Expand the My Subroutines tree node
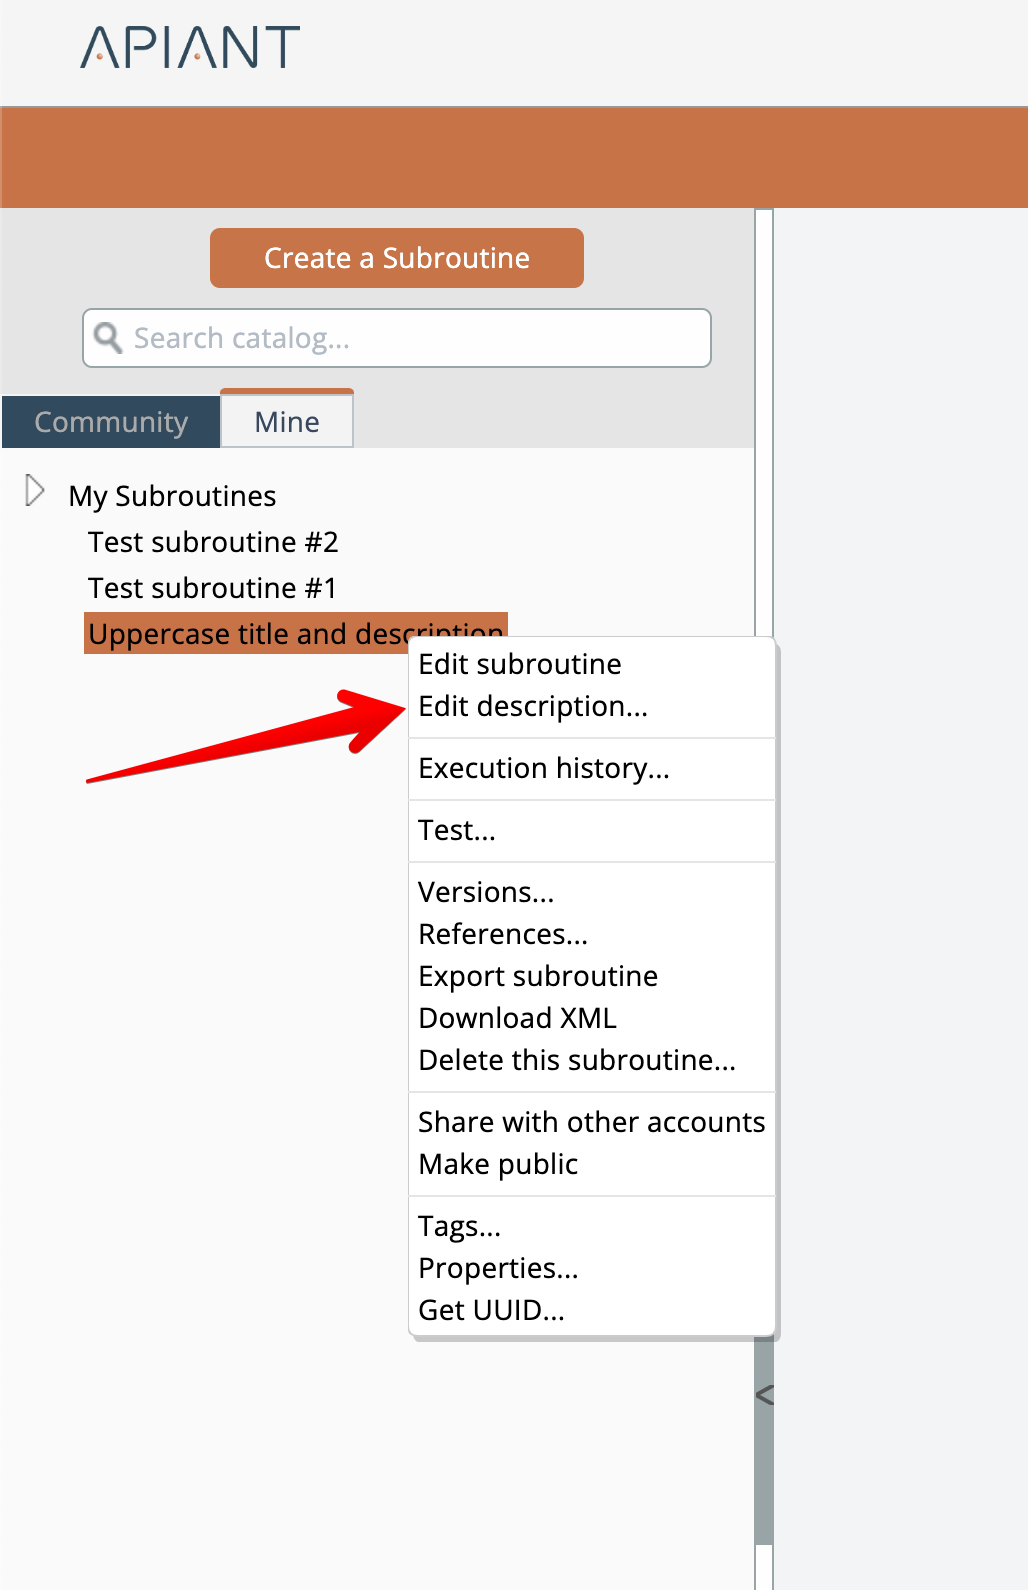Viewport: 1028px width, 1590px height. [35, 491]
